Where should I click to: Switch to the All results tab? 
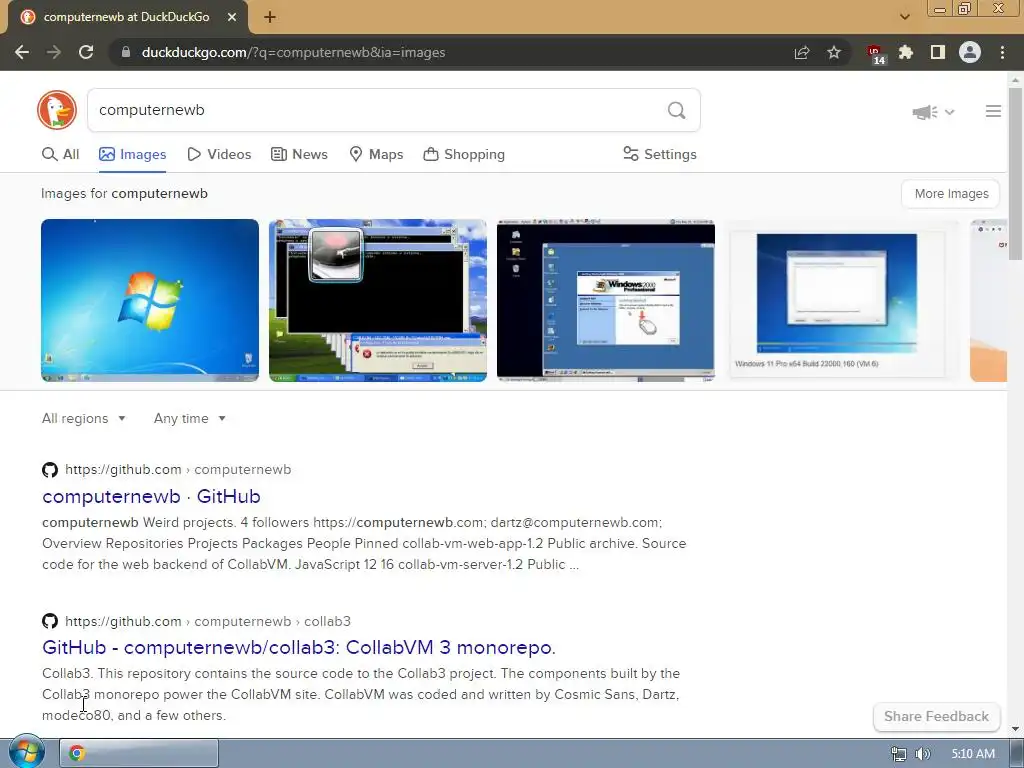tap(61, 154)
